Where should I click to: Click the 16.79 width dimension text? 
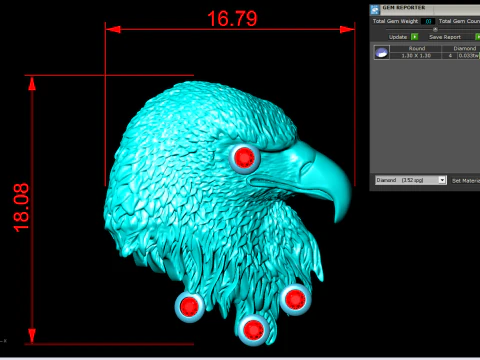pyautogui.click(x=232, y=19)
